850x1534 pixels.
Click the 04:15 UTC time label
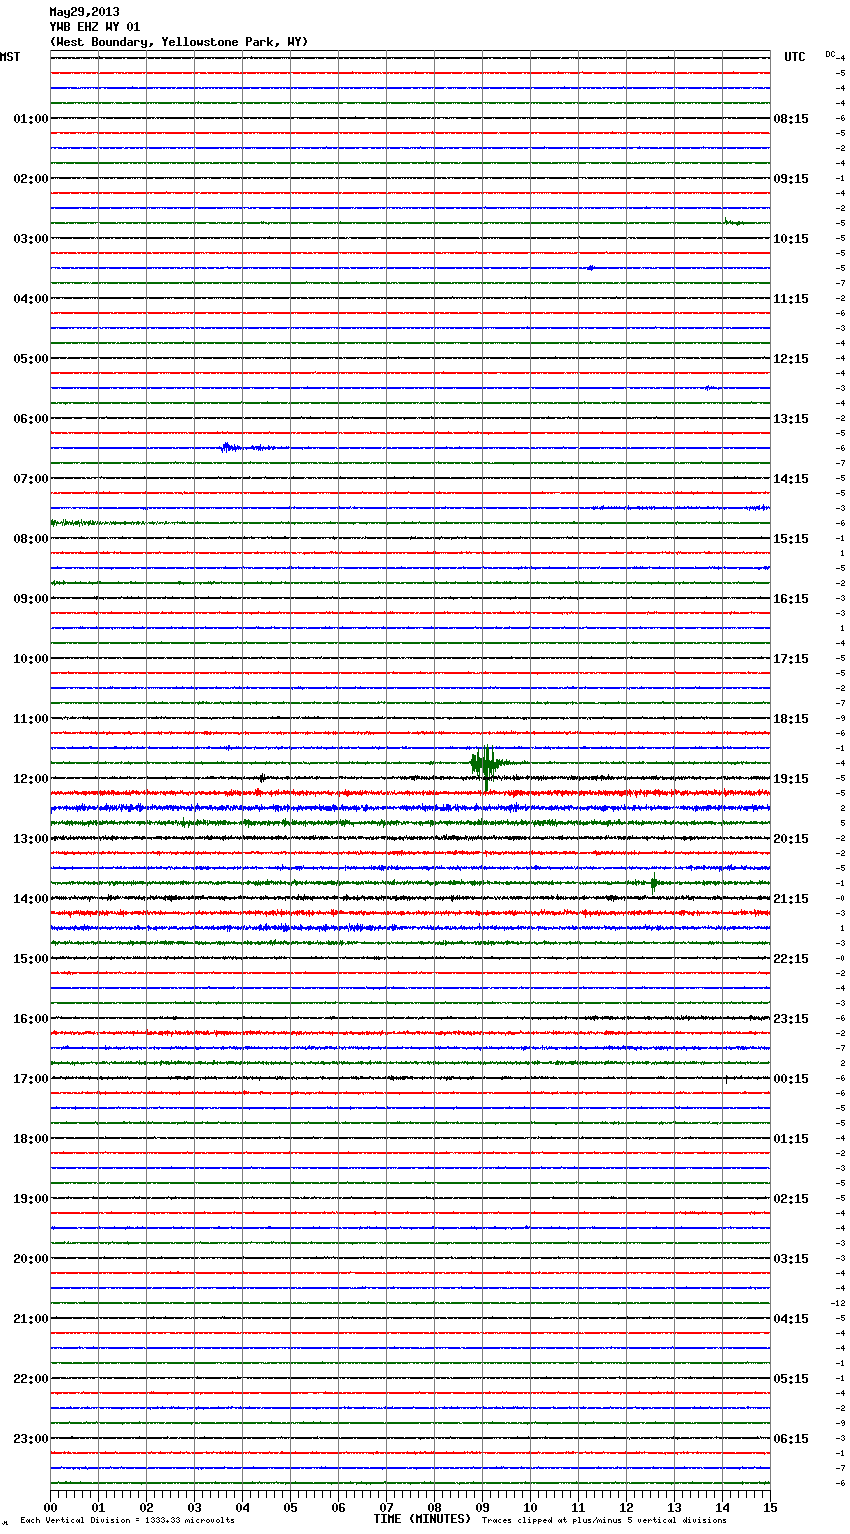point(791,1319)
